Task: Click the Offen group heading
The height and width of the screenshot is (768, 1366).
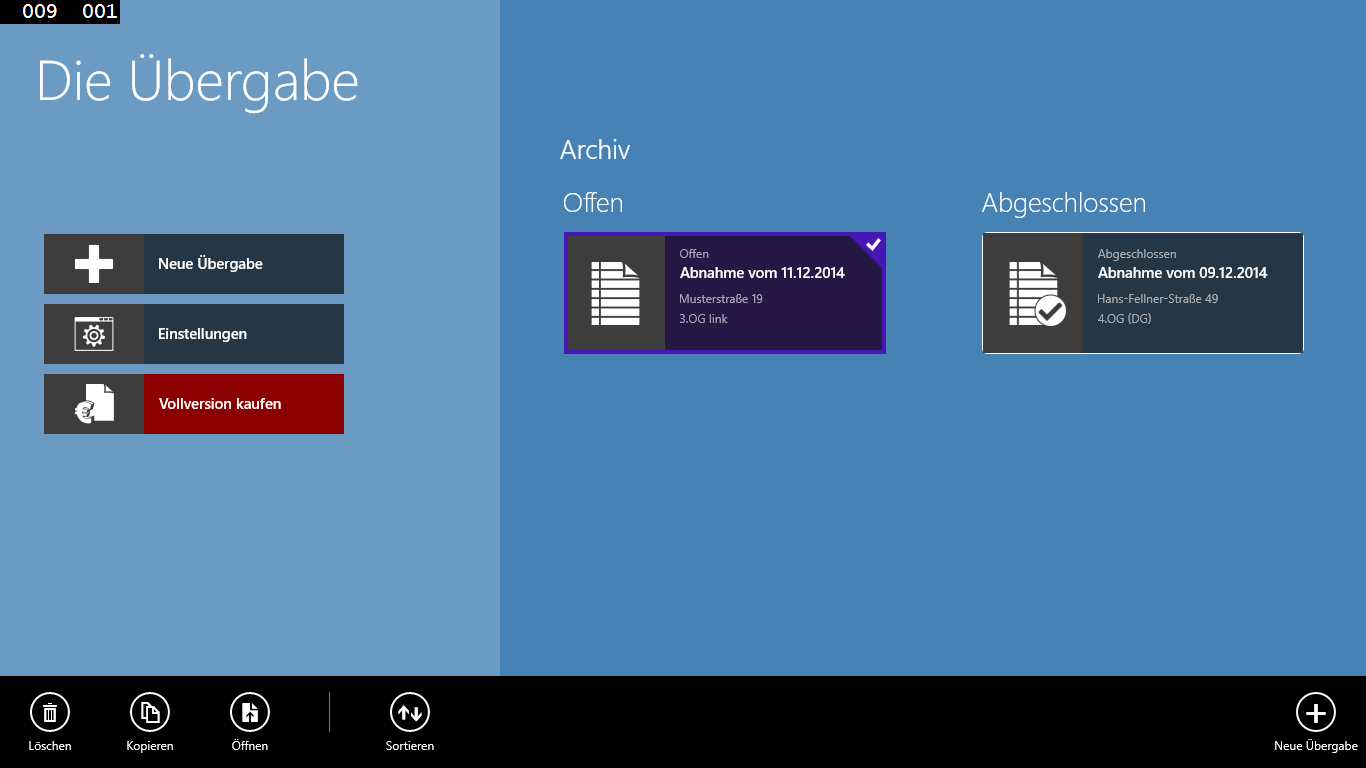Action: pos(593,203)
